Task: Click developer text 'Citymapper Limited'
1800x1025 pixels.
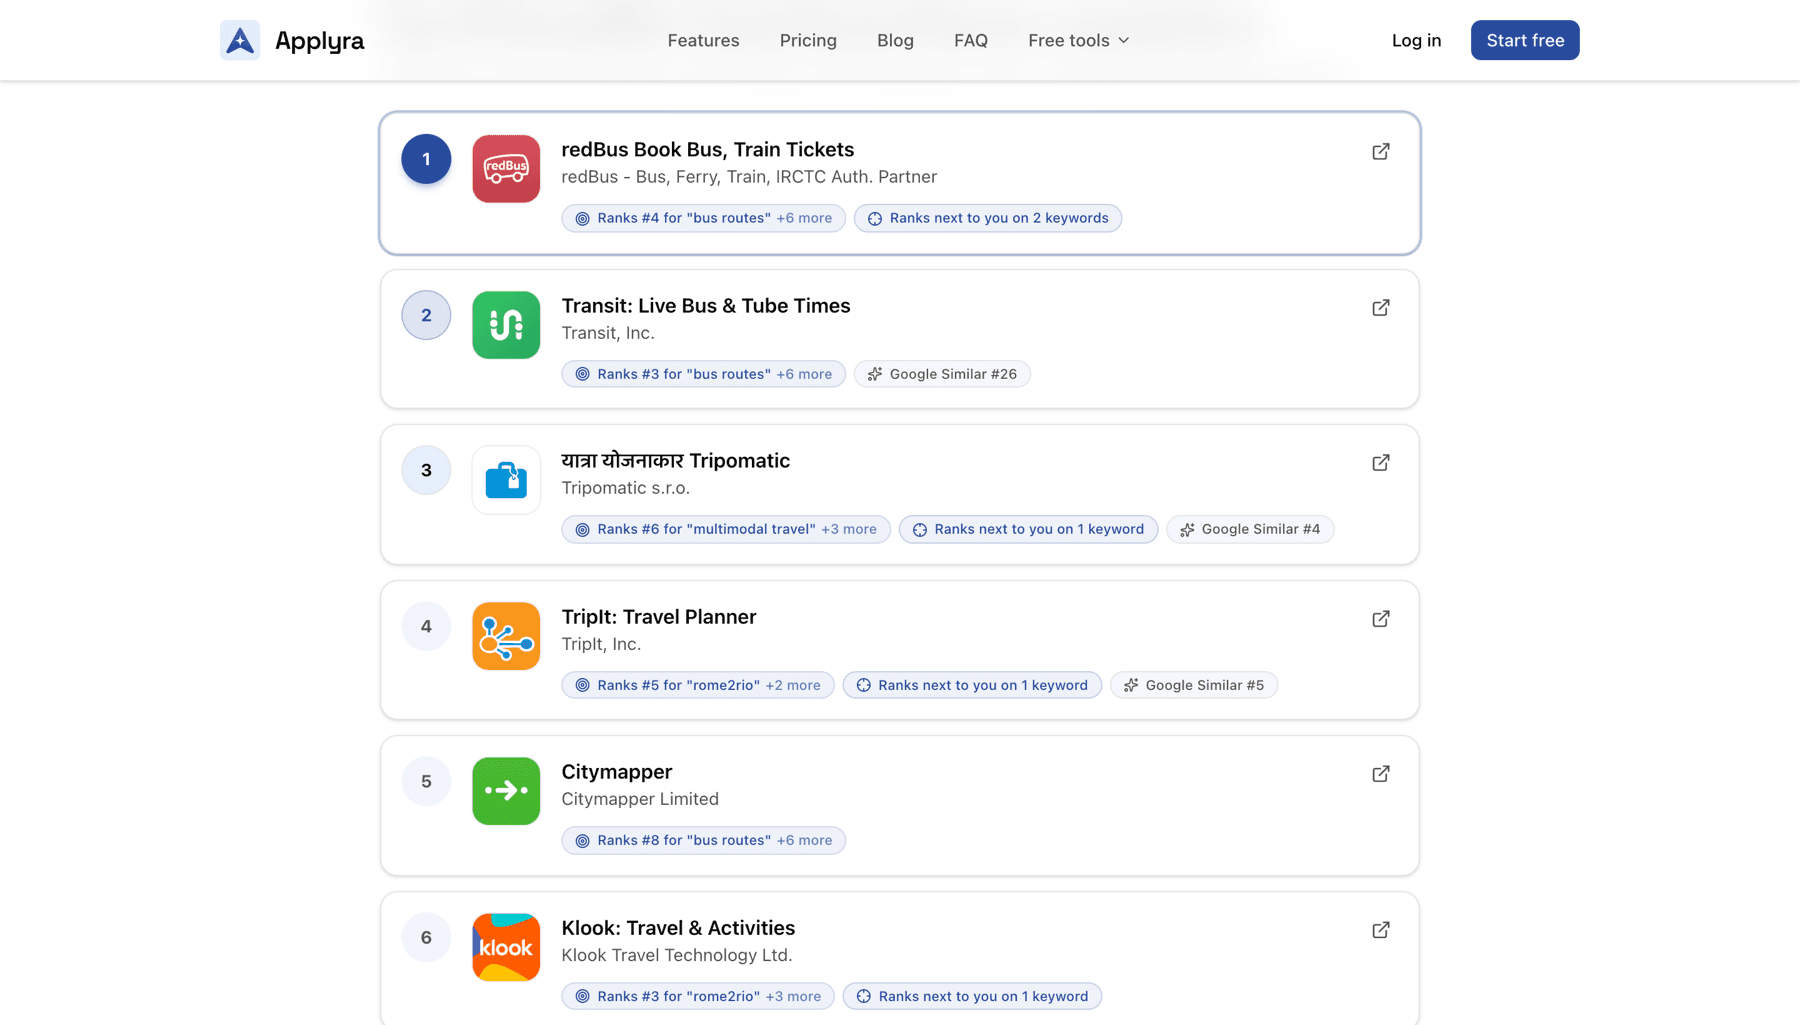Action: (640, 799)
